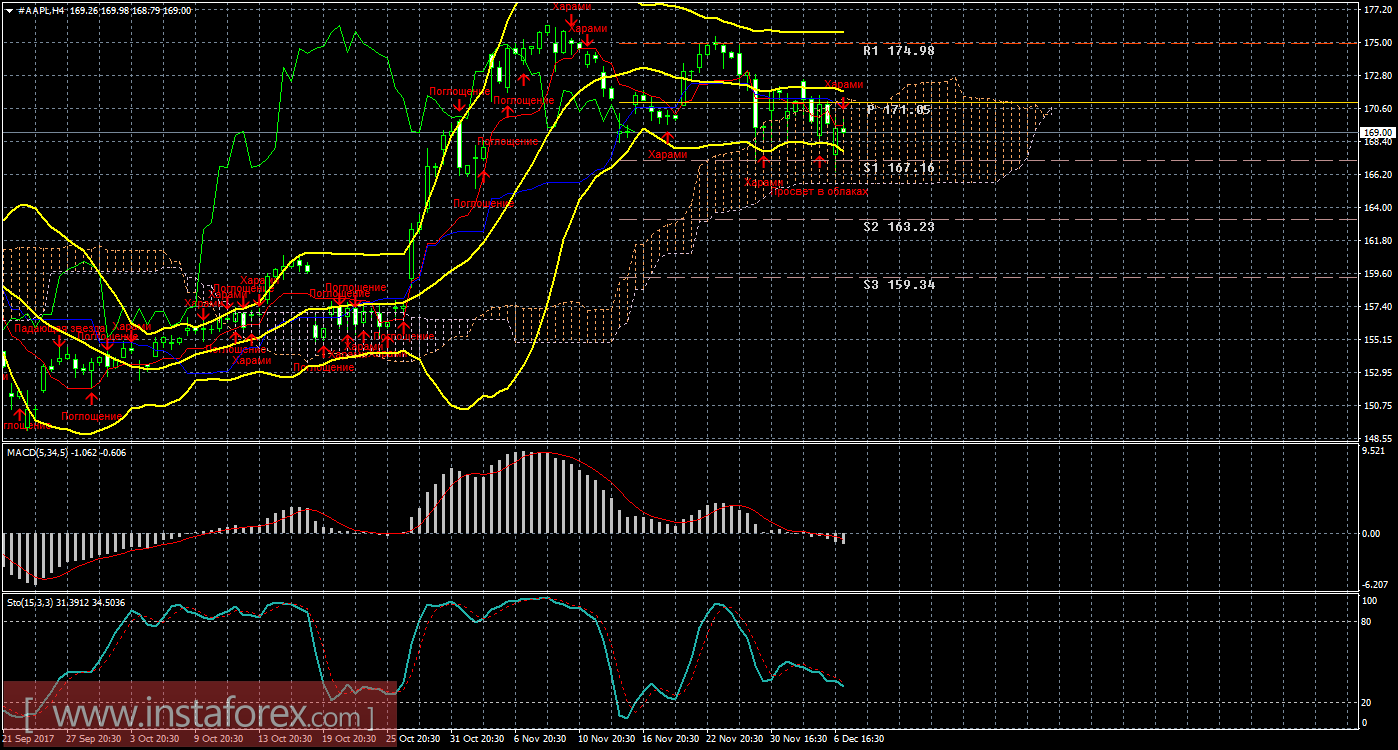Image resolution: width=1398 pixels, height=750 pixels.
Task: Select the Падающая звезда pattern label
Action: click(59, 328)
